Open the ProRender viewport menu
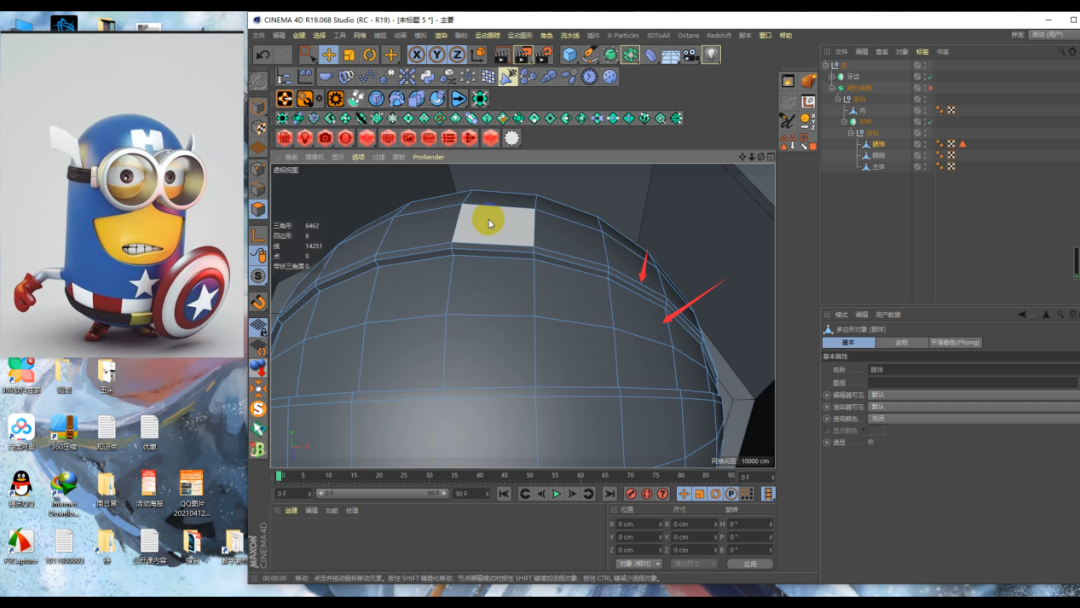1080x608 pixels. coord(428,157)
